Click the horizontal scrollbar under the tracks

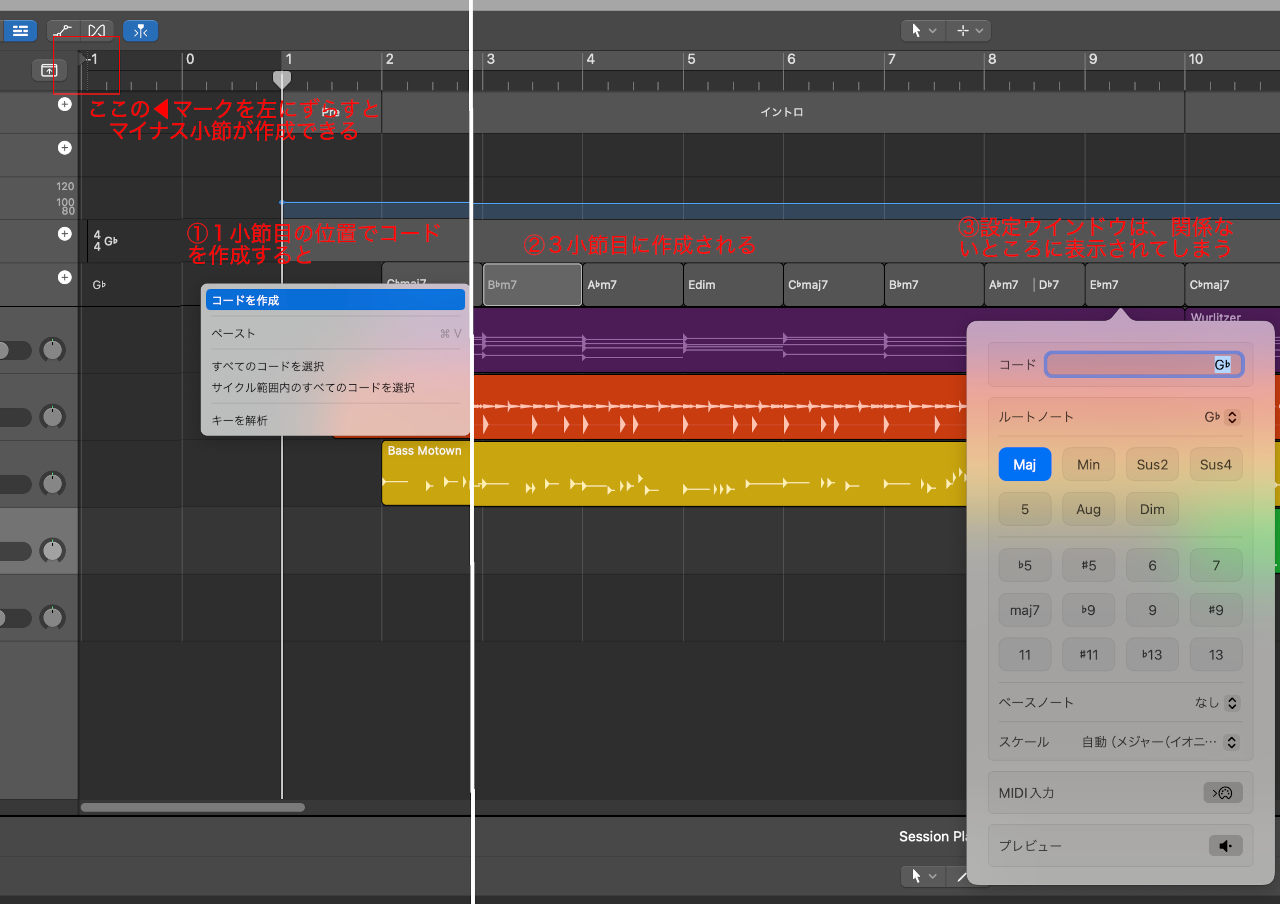click(x=193, y=807)
